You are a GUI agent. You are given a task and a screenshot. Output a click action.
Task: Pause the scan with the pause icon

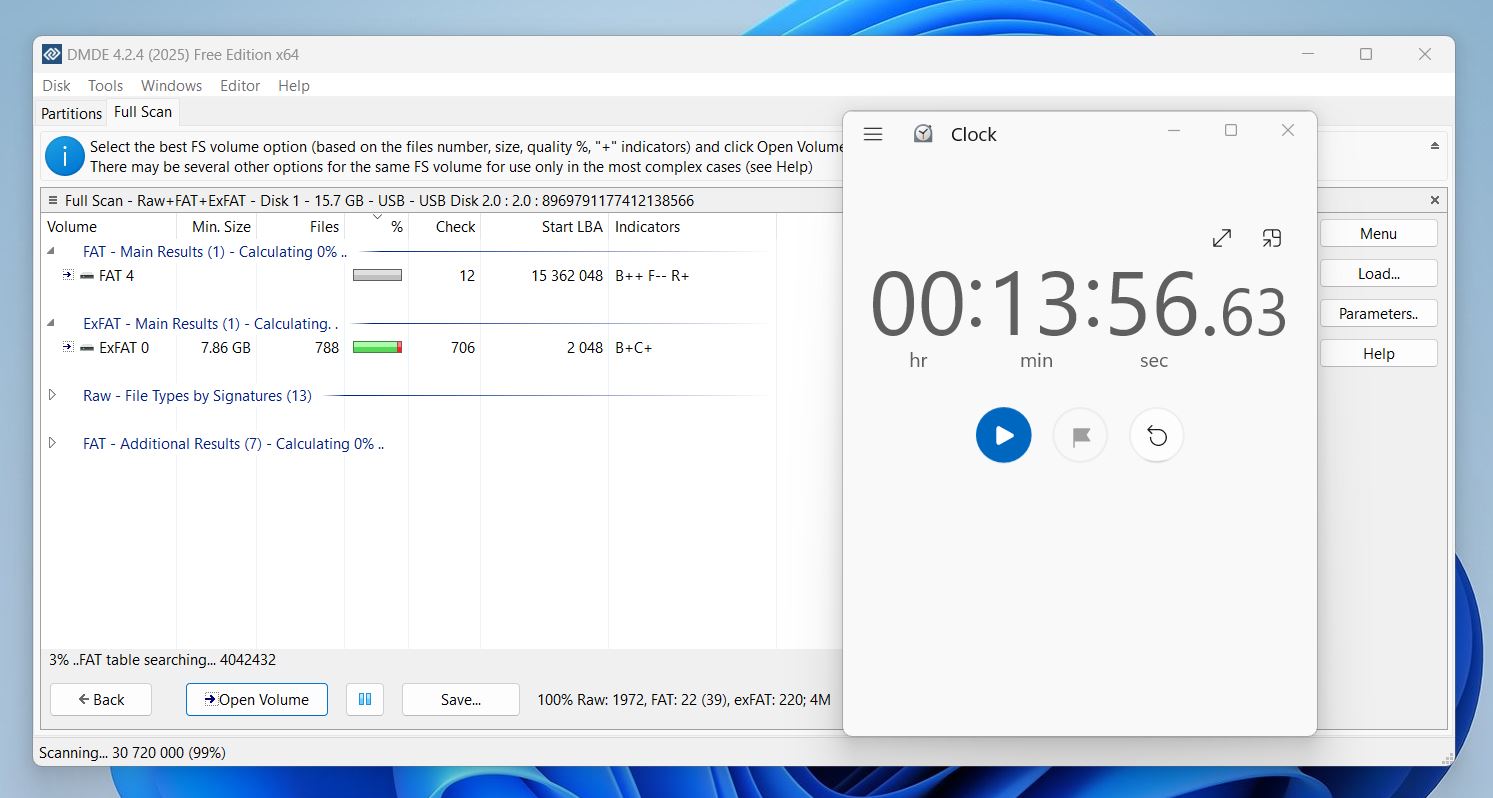365,699
